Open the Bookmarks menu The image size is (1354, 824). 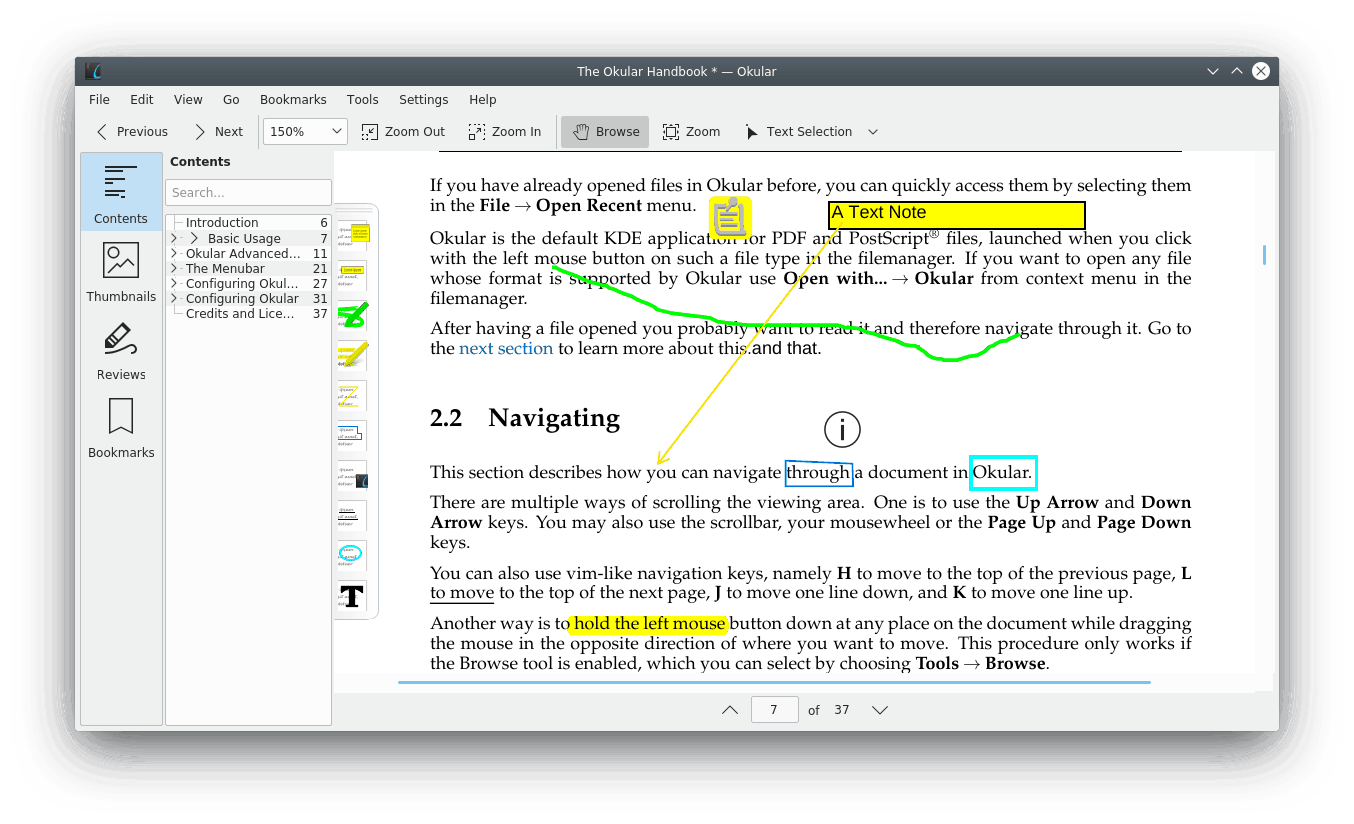[x=293, y=100]
